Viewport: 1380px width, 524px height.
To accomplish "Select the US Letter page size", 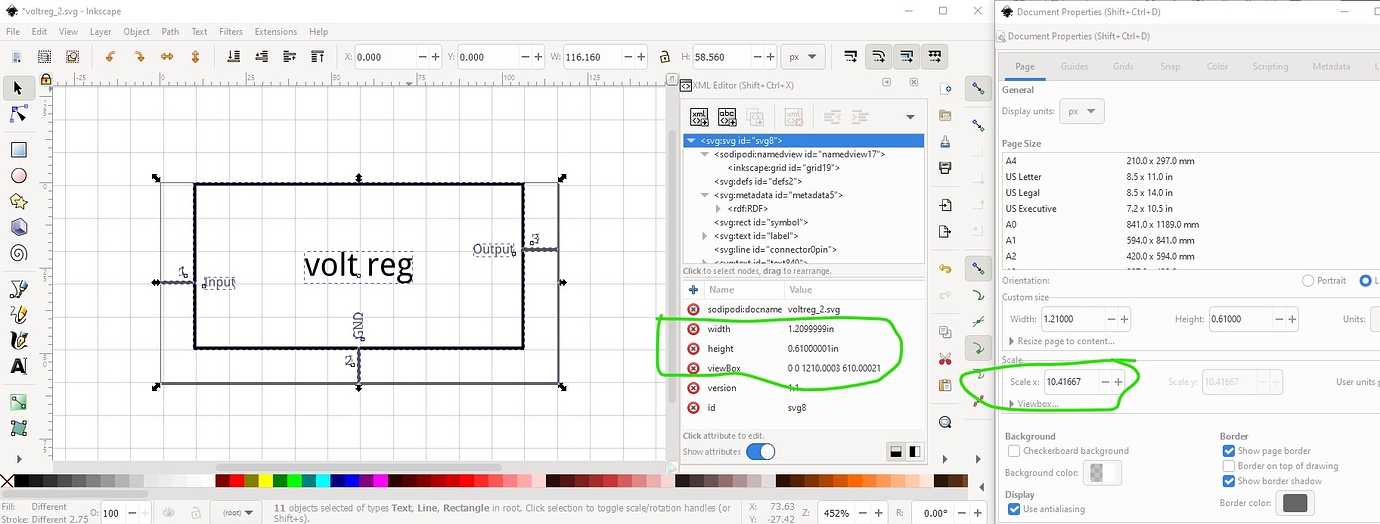I will click(1190, 177).
